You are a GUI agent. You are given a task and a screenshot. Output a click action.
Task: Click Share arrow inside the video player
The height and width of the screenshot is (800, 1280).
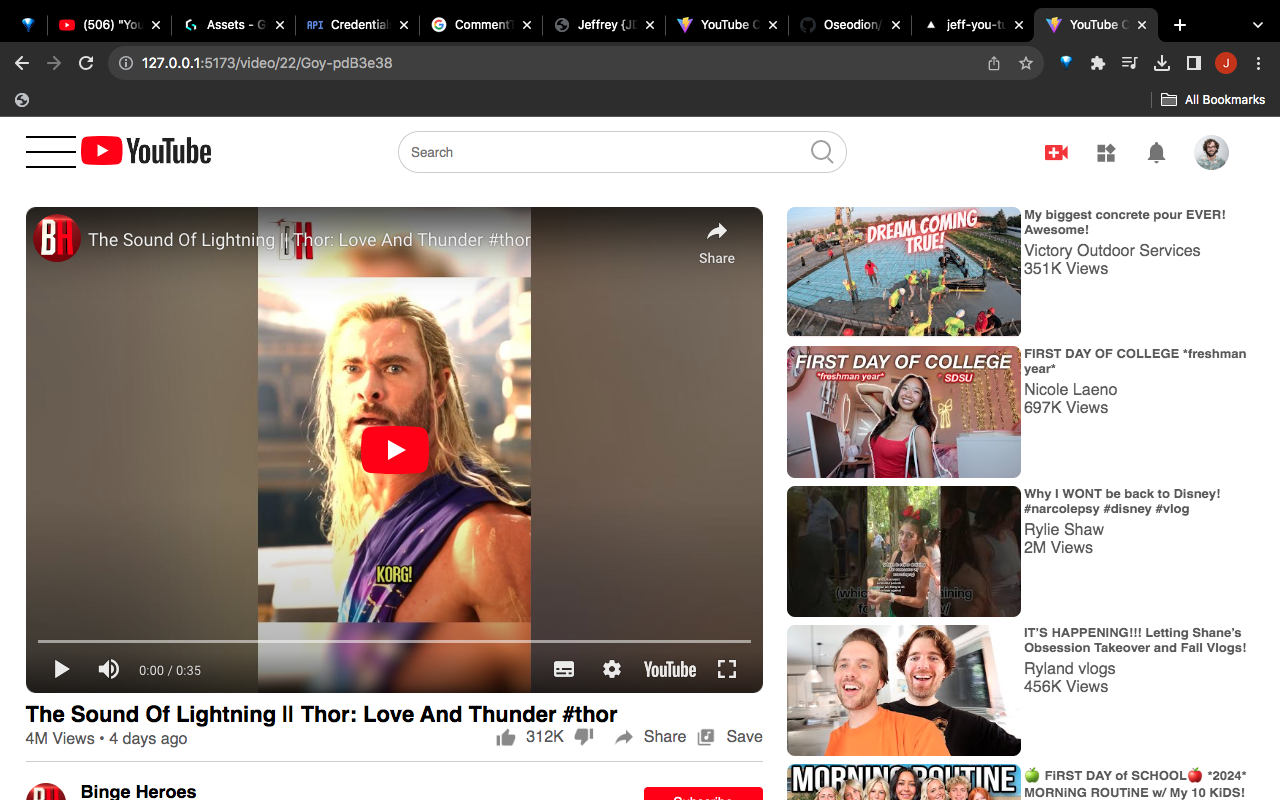click(717, 243)
